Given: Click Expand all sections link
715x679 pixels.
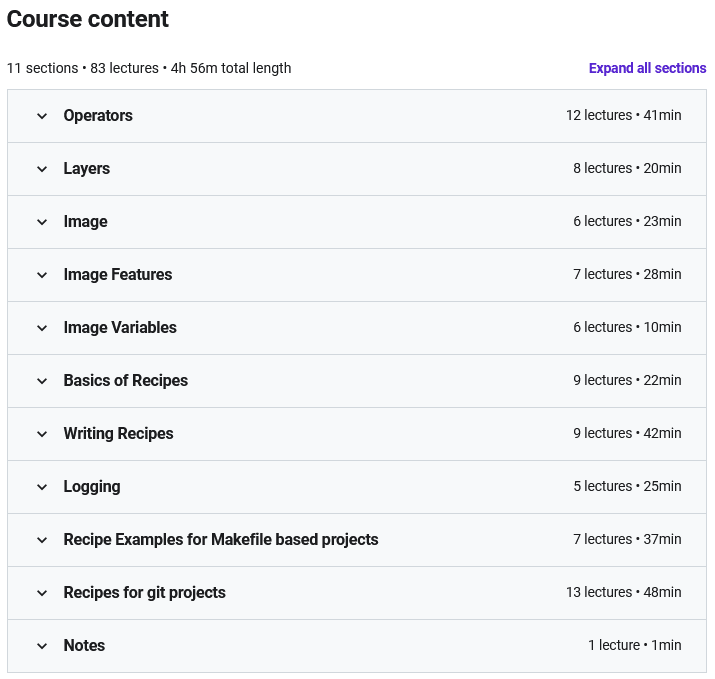Looking at the screenshot, I should (x=647, y=68).
